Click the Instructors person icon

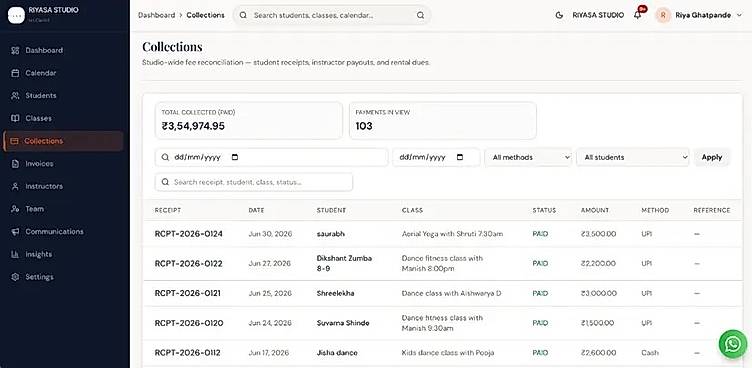click(15, 186)
